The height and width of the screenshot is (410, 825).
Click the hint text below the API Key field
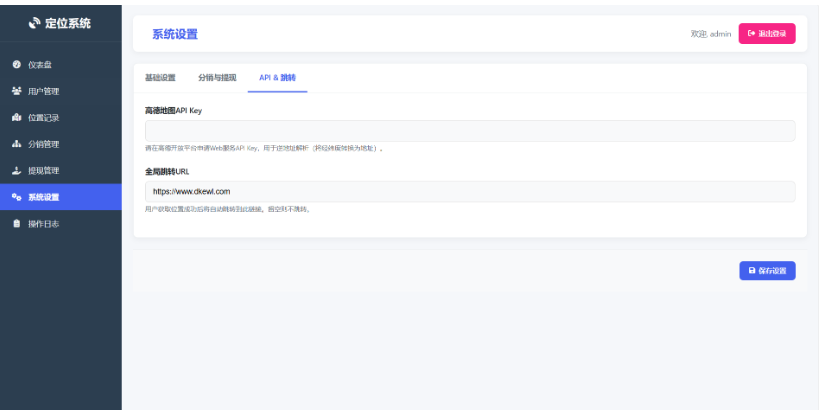(264, 148)
